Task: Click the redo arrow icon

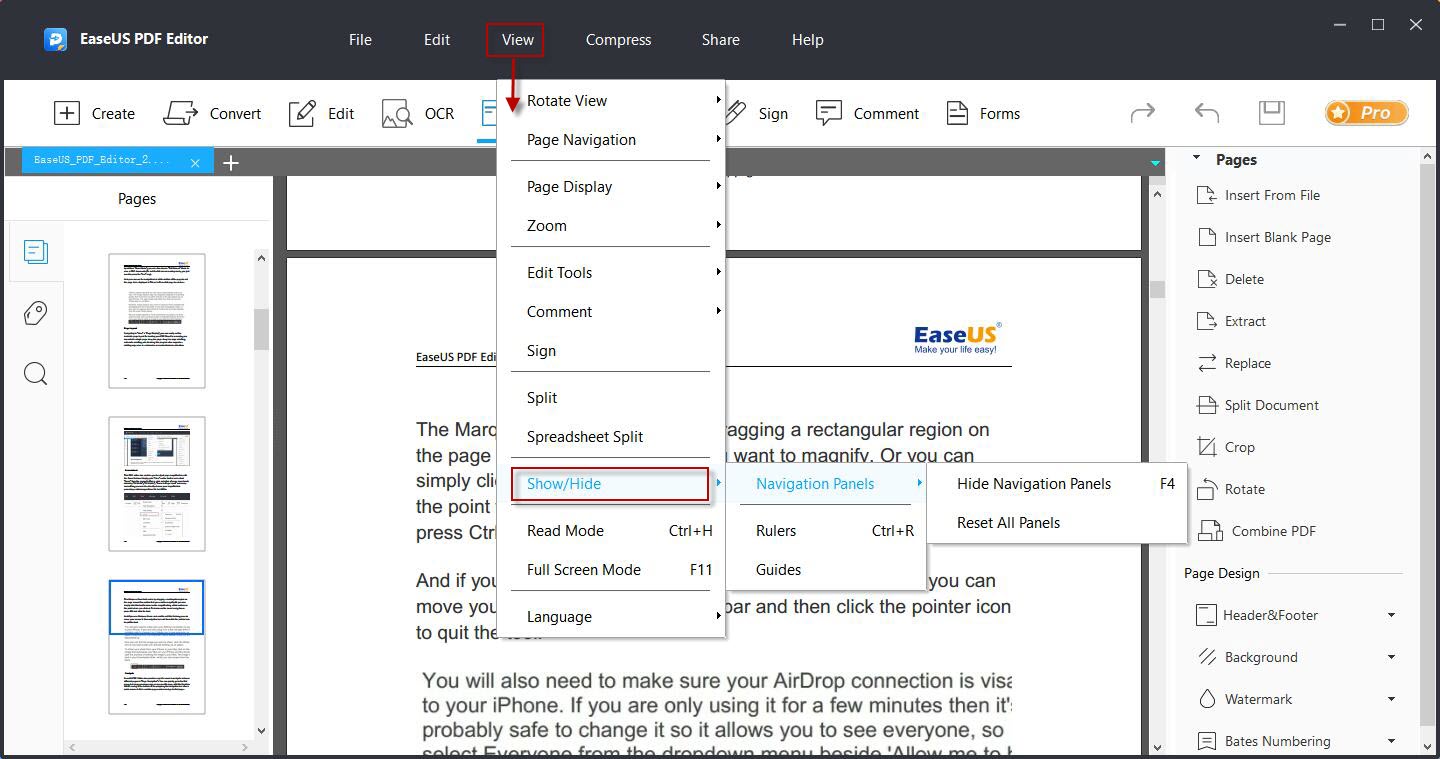Action: coord(1143,113)
